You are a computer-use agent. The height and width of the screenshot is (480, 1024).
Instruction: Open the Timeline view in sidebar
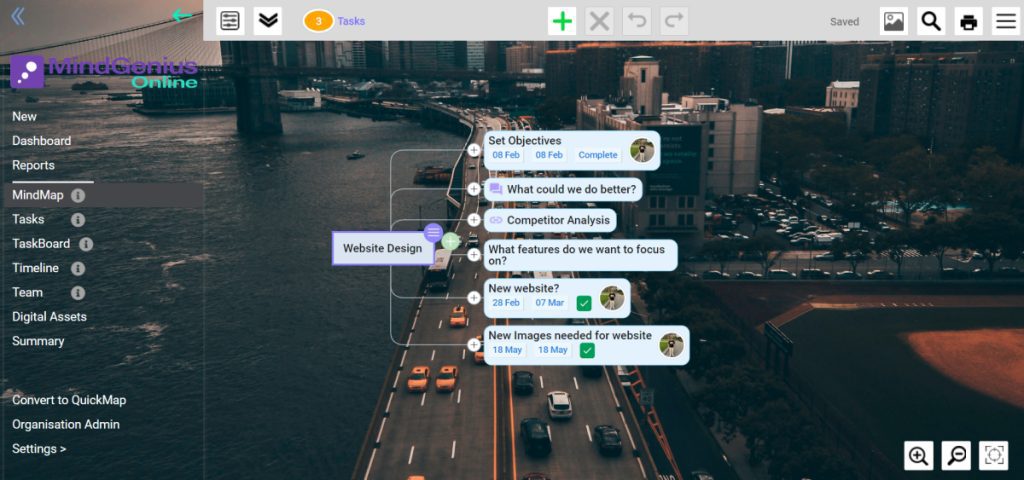(x=35, y=268)
